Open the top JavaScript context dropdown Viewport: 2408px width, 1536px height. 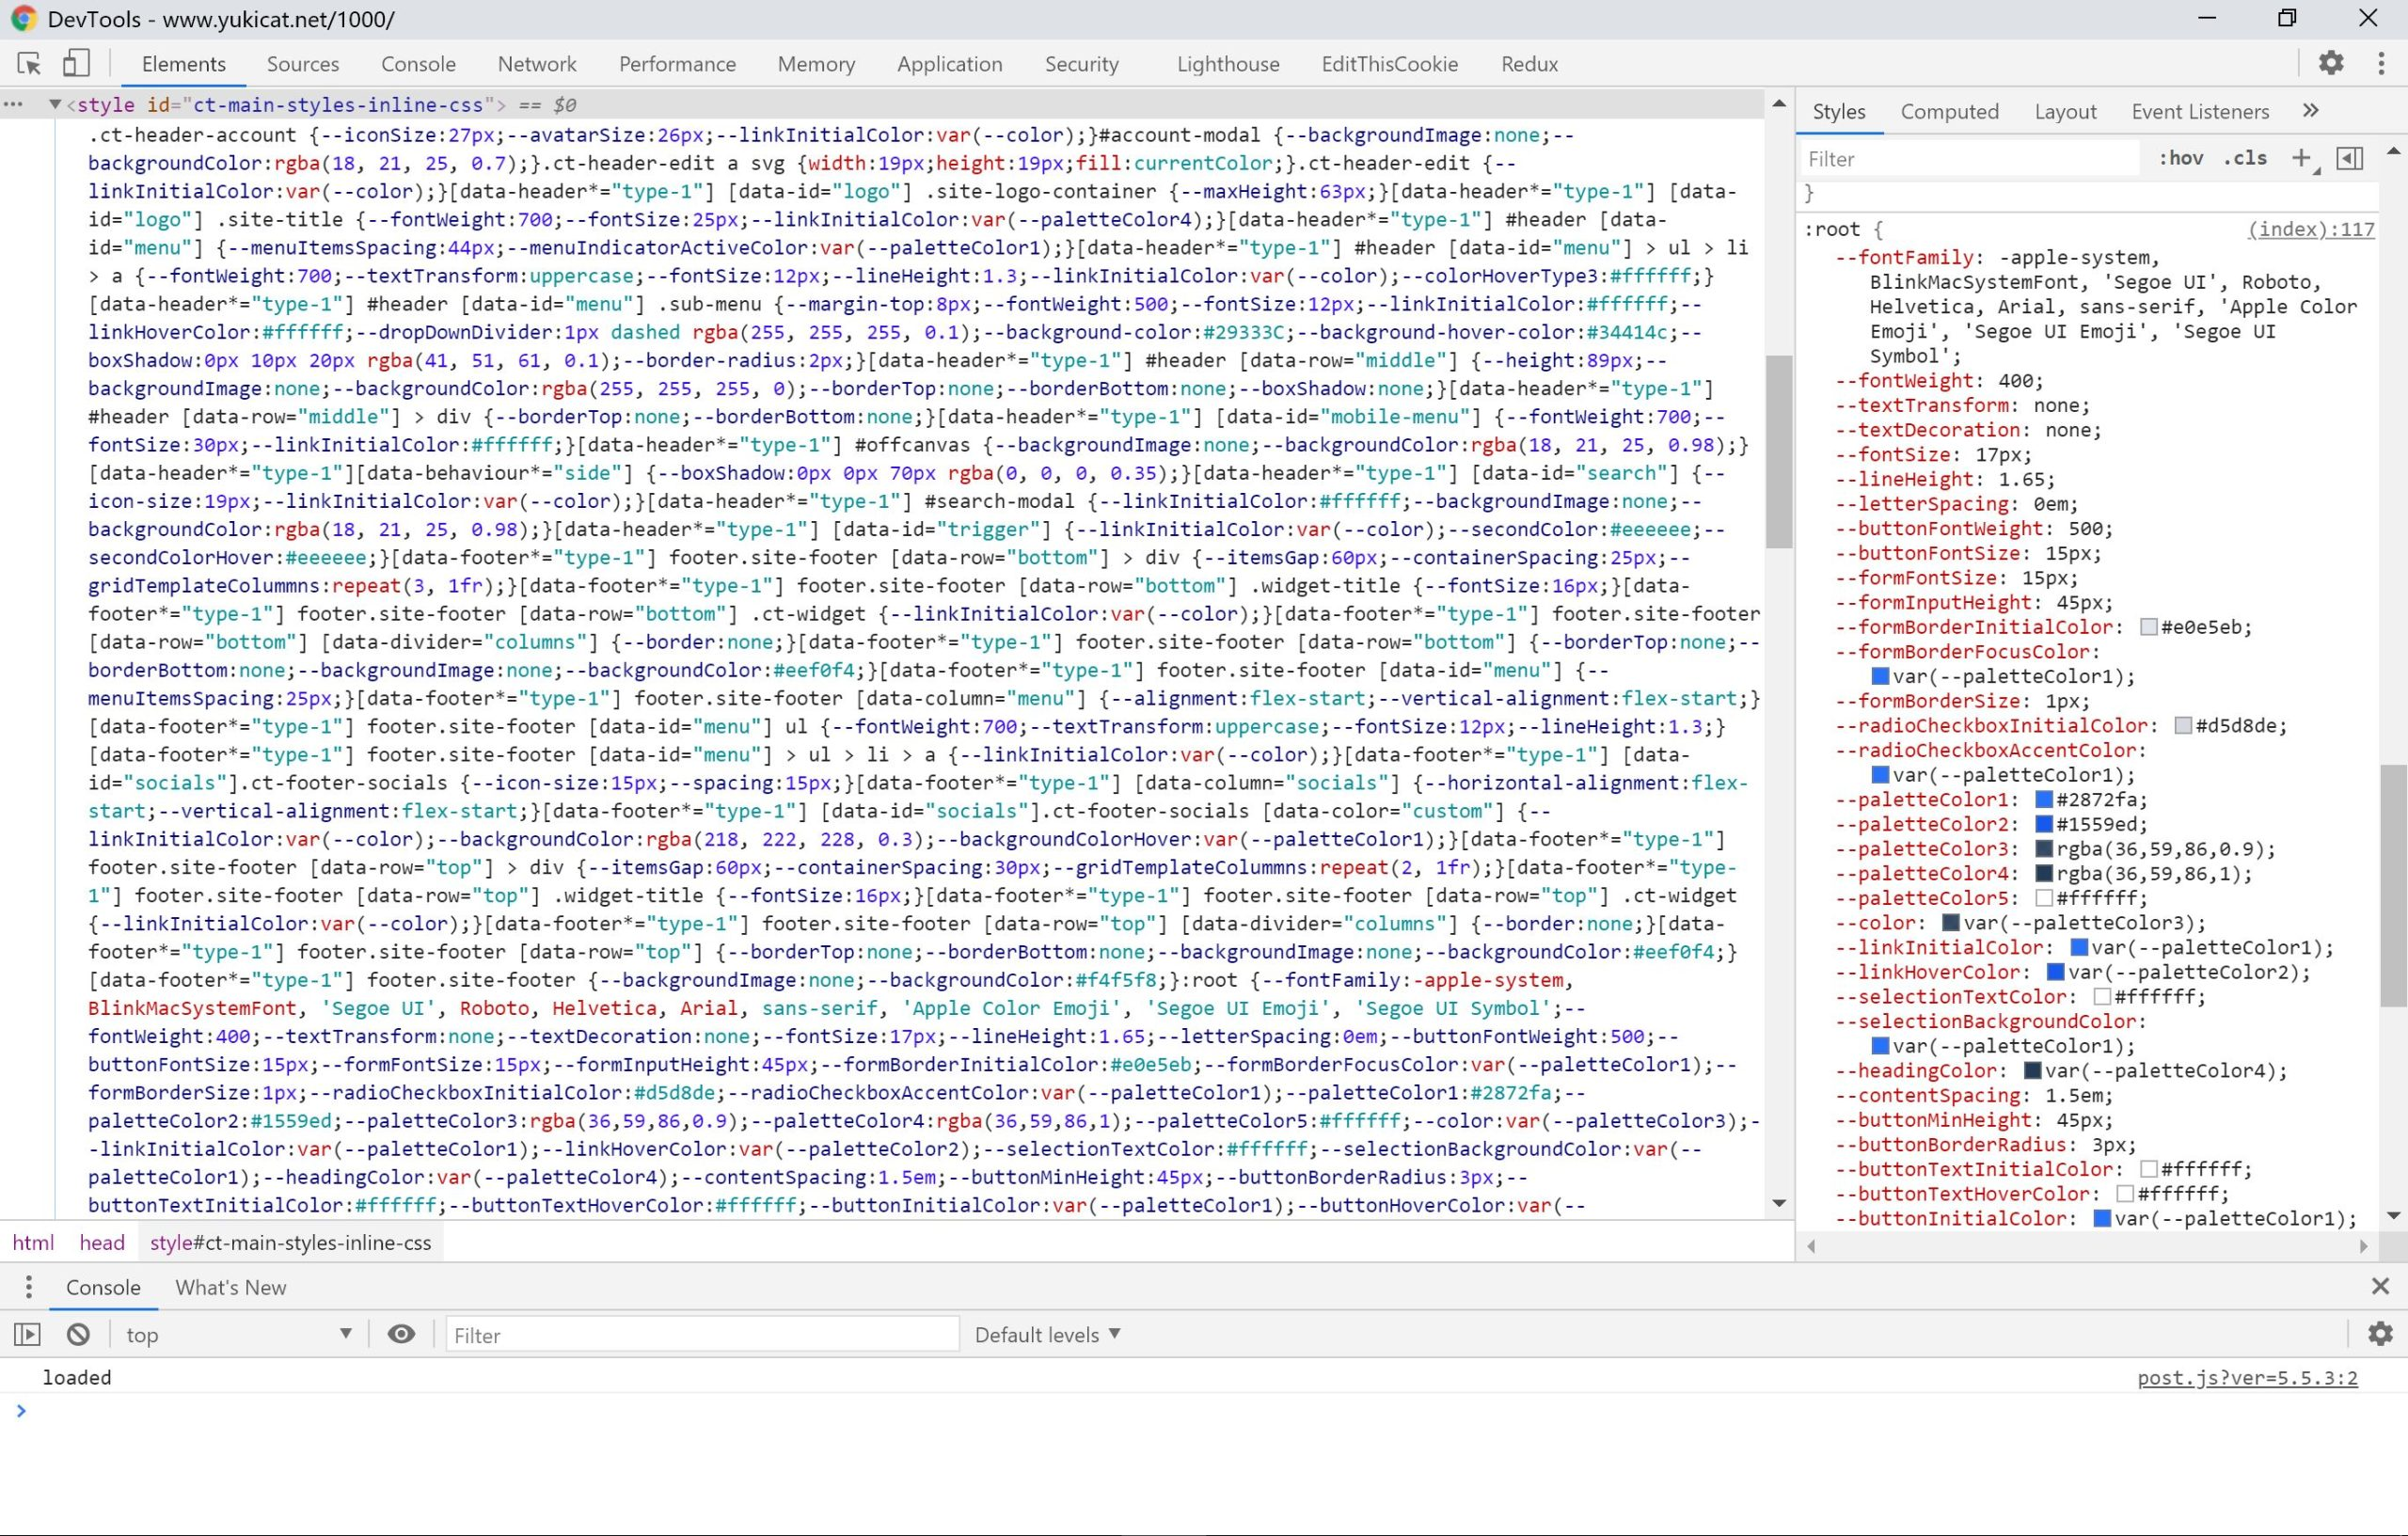point(238,1334)
